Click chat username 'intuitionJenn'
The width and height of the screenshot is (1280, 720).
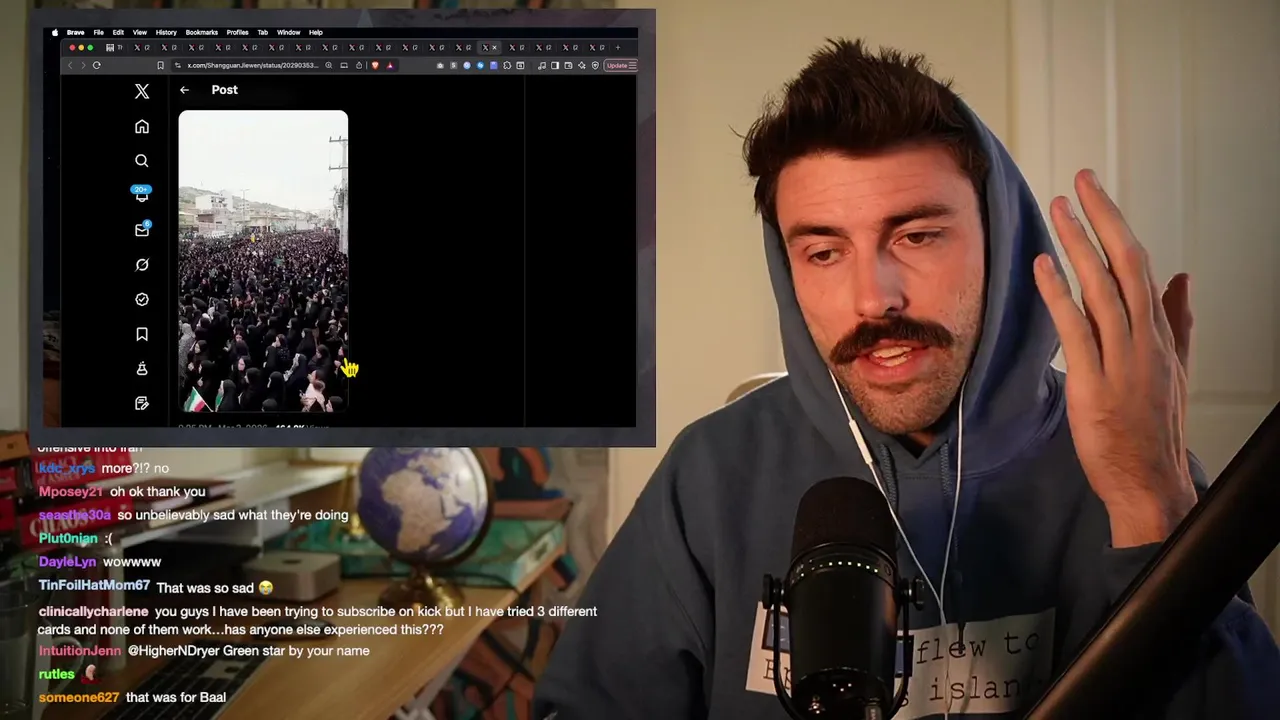coord(79,651)
